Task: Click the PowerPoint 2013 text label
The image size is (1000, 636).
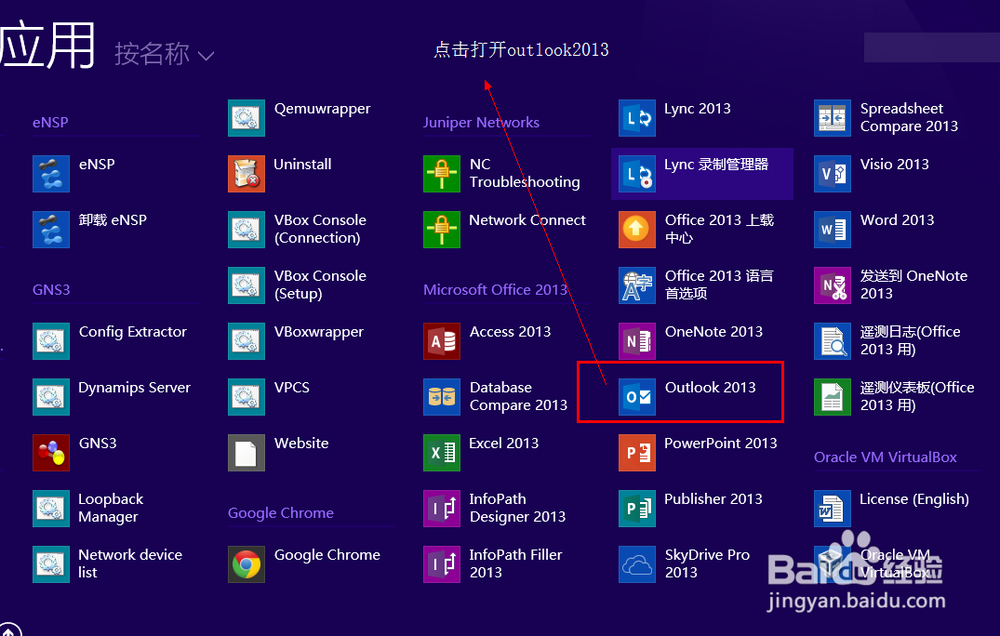Action: (x=721, y=443)
